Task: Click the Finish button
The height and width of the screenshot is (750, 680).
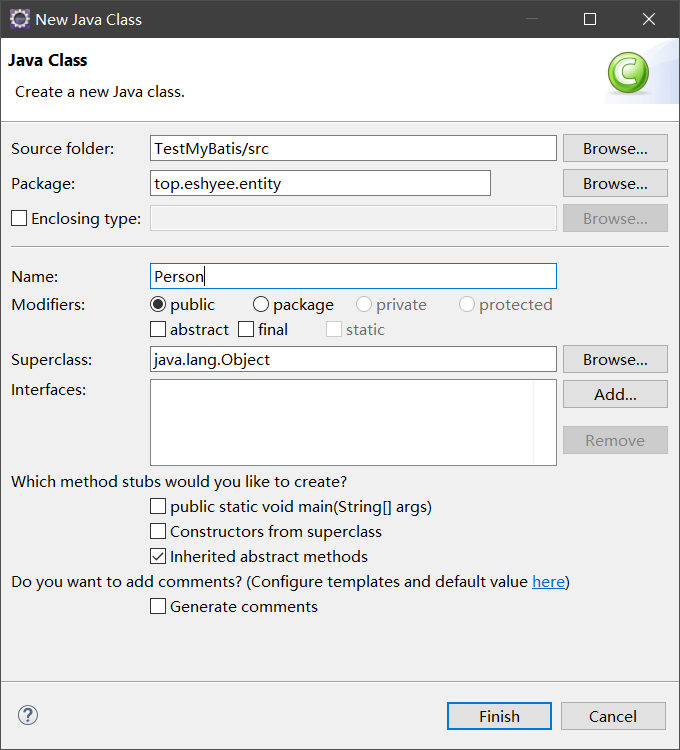Action: tap(499, 716)
